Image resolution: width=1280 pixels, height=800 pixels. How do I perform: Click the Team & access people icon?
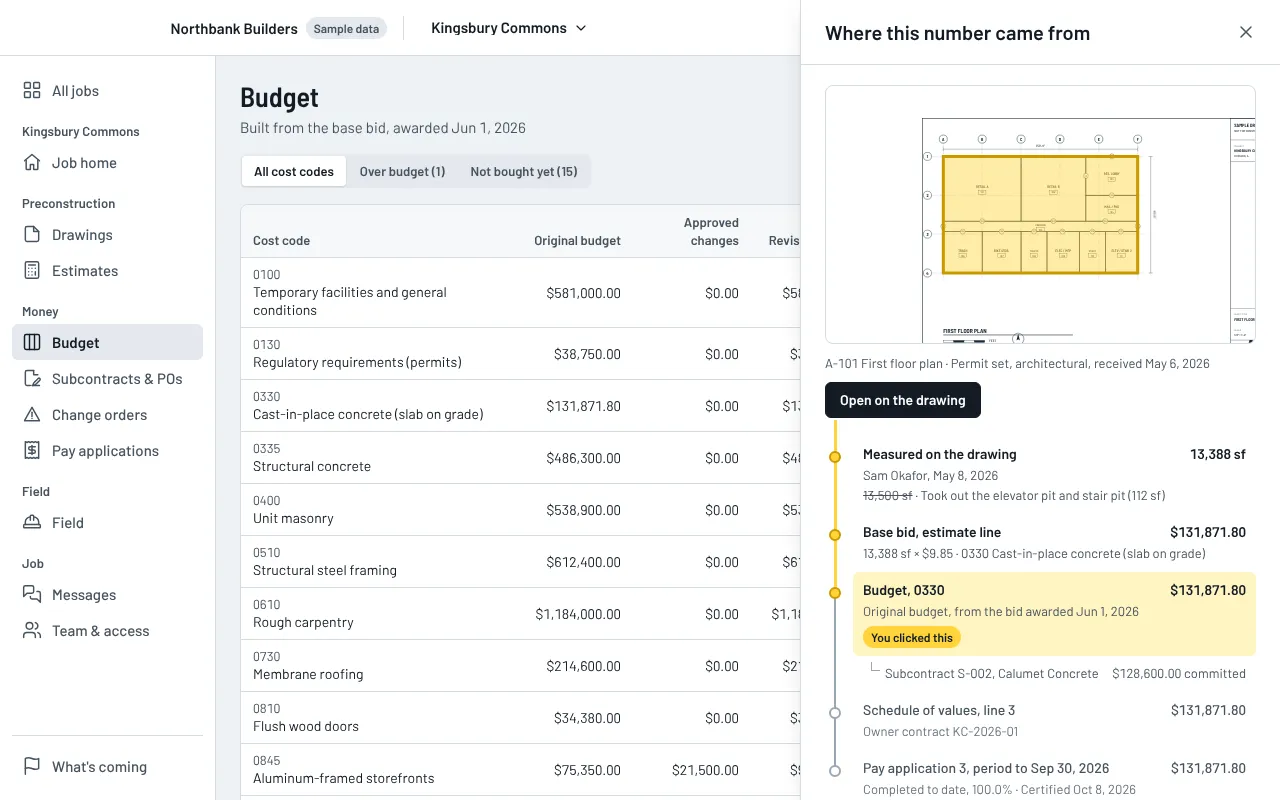pyautogui.click(x=32, y=631)
